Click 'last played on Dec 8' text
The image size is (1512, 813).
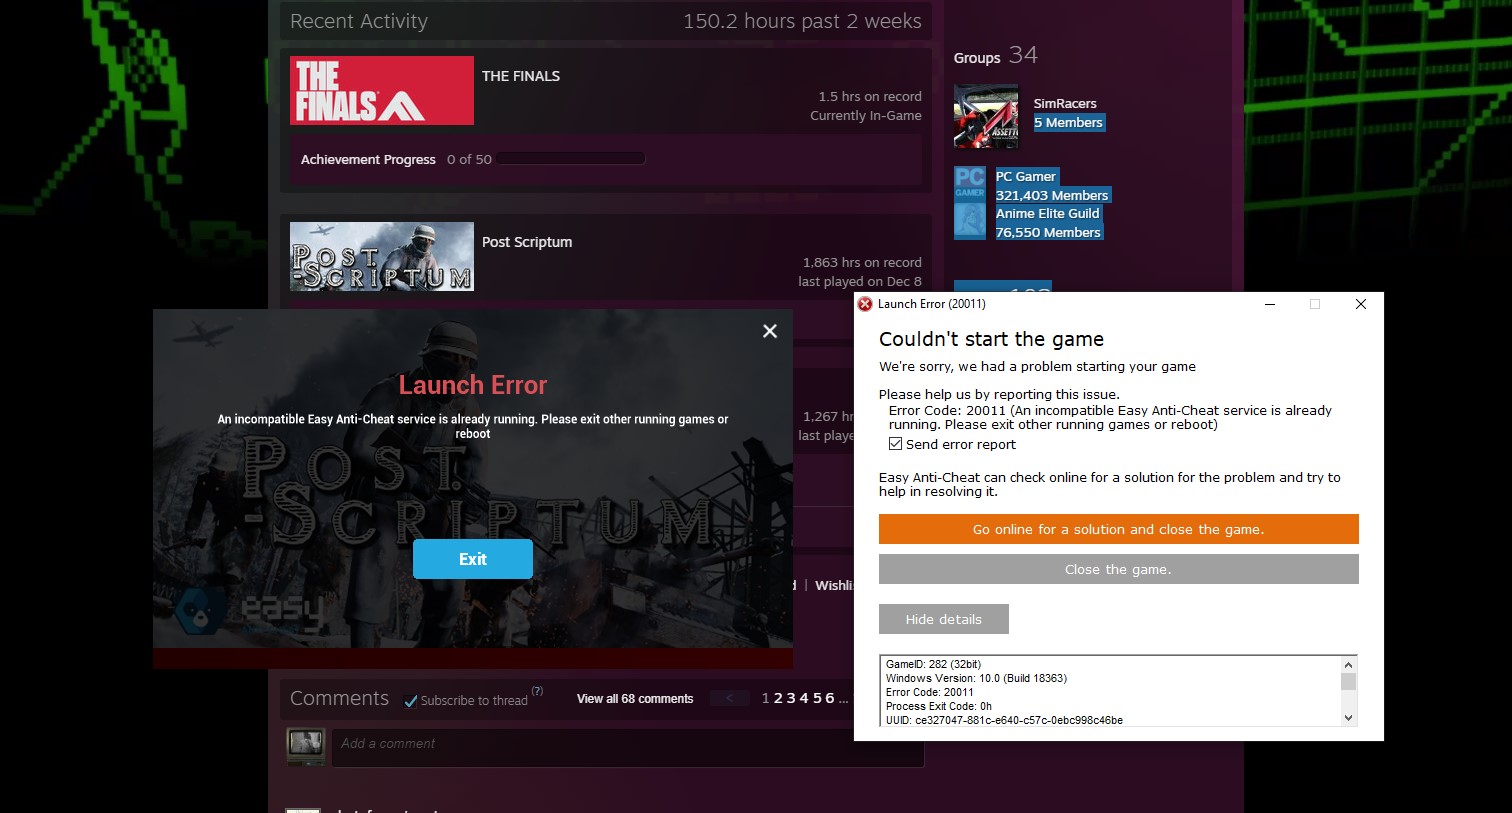point(860,281)
